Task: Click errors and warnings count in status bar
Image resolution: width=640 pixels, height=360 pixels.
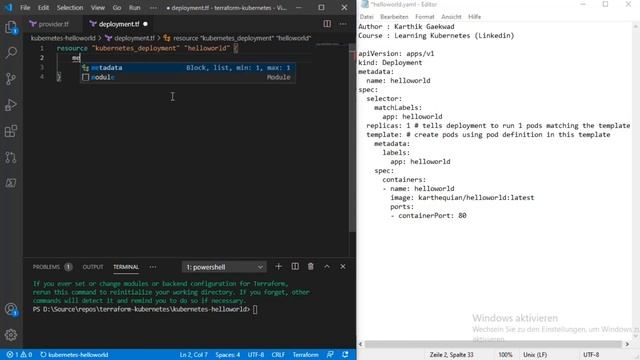Action: (19, 355)
